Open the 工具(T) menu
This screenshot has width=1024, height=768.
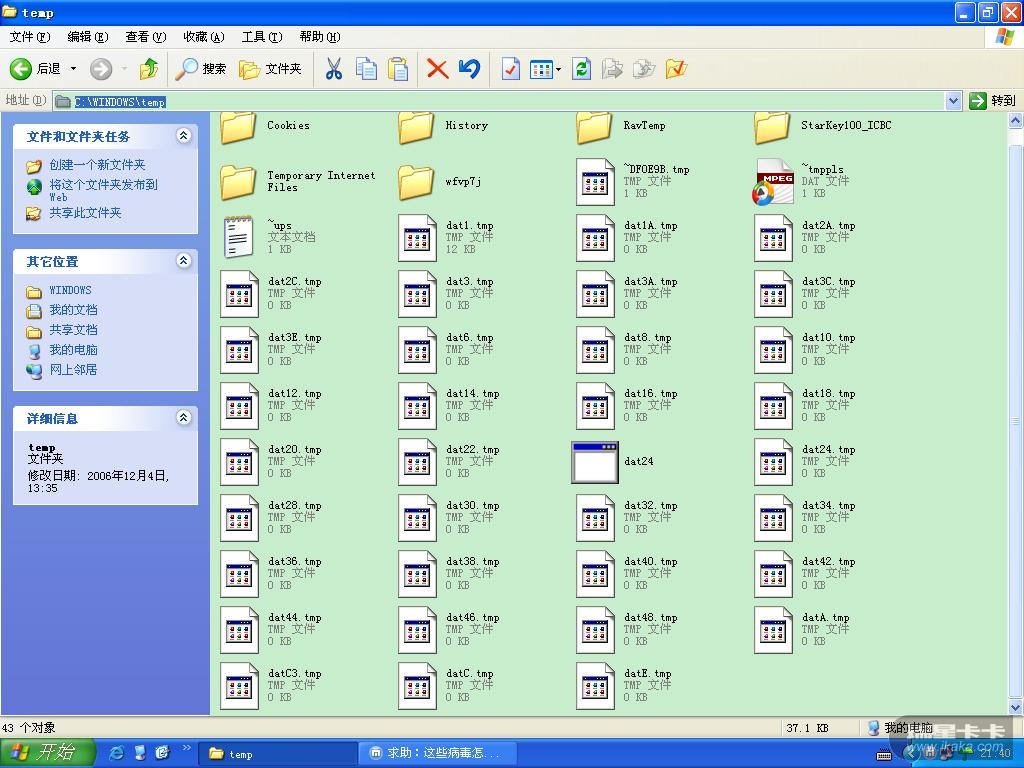click(261, 37)
